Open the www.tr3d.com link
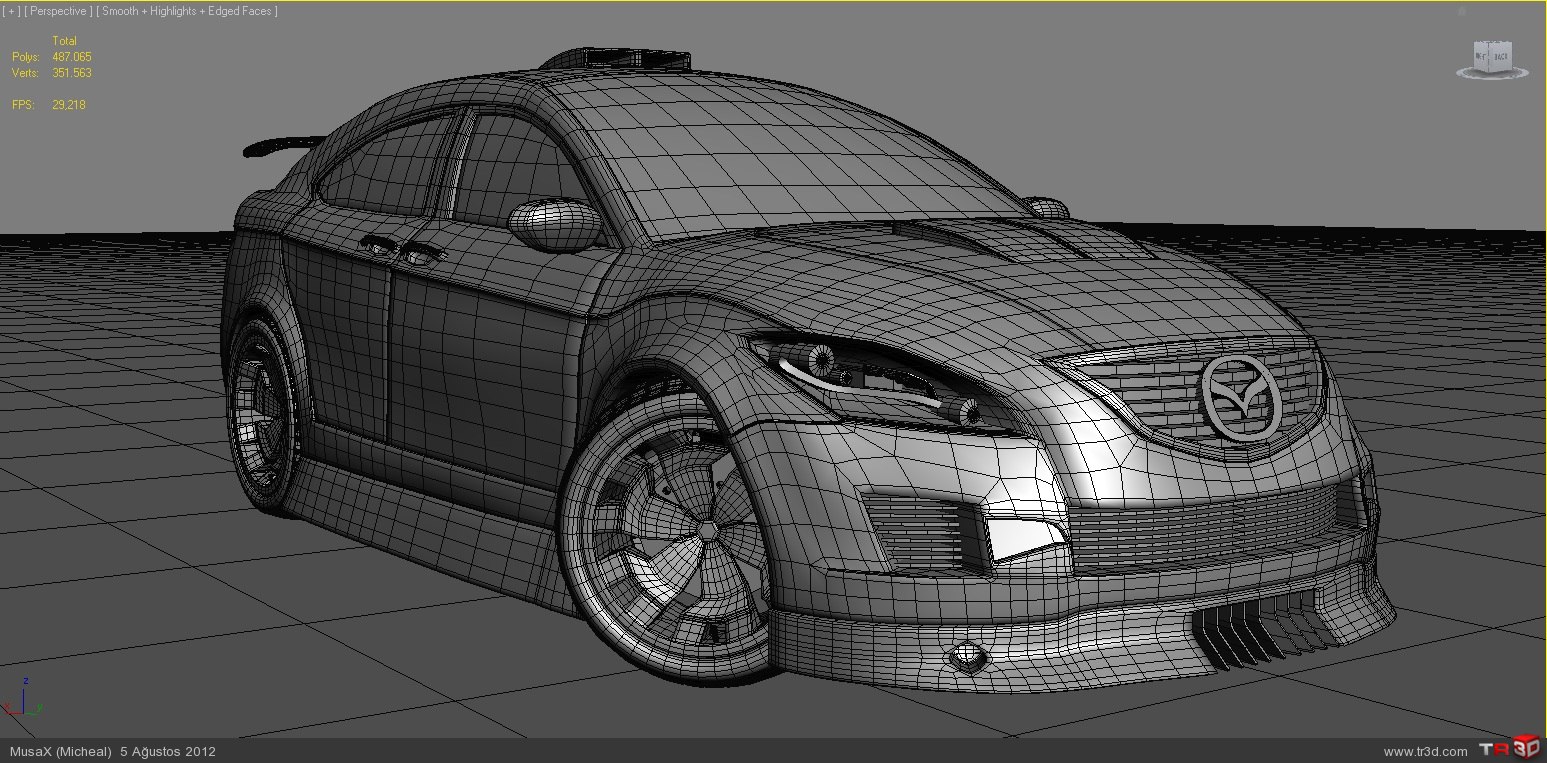 click(x=1426, y=751)
